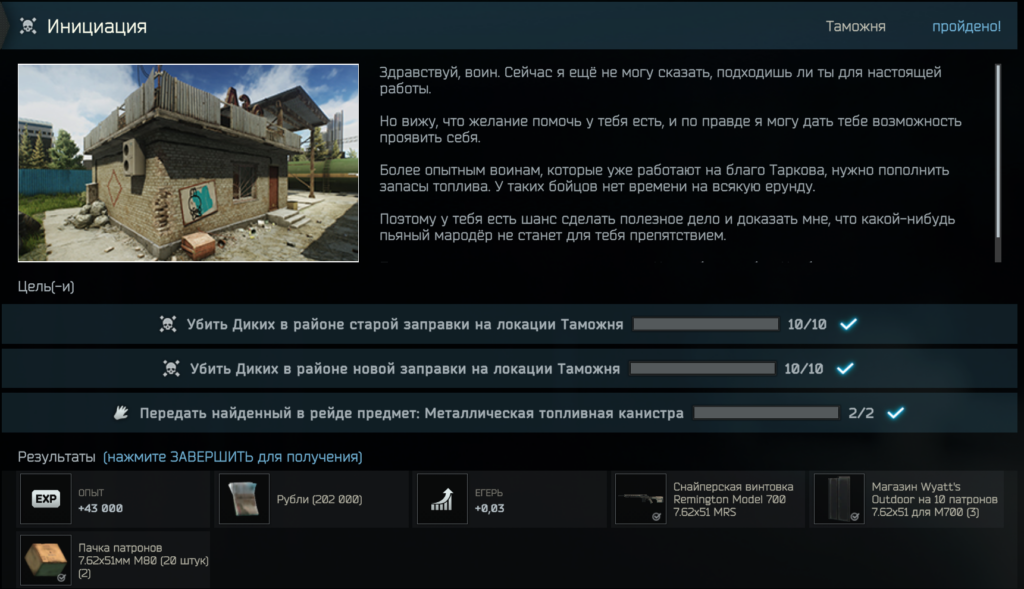1024x589 pixels.
Task: Inspect the 7.62x51 M80 ammo pack icon
Action: [45, 560]
